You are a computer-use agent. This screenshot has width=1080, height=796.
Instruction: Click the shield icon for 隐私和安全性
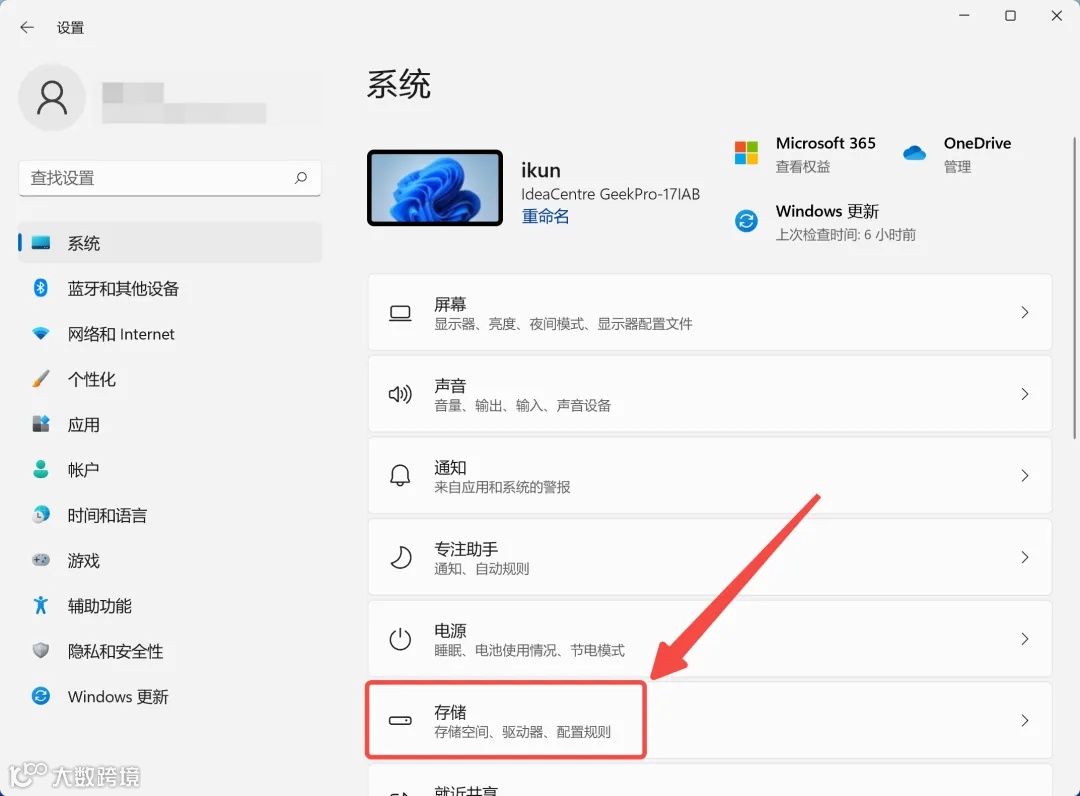click(x=41, y=651)
